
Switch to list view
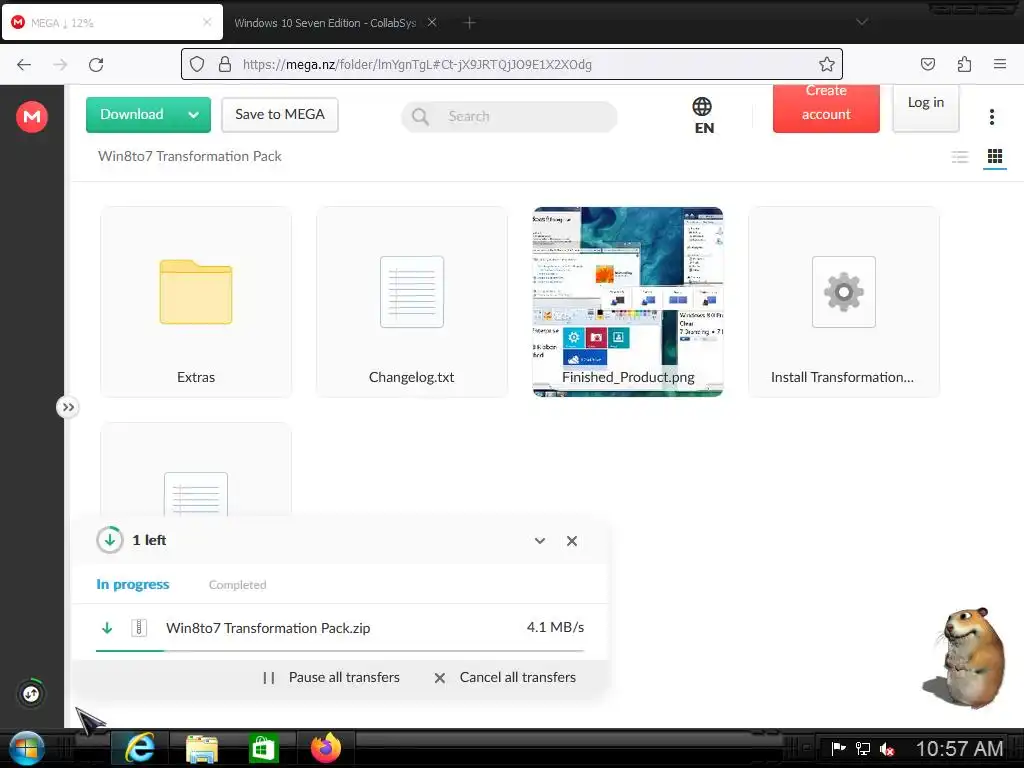coord(959,156)
